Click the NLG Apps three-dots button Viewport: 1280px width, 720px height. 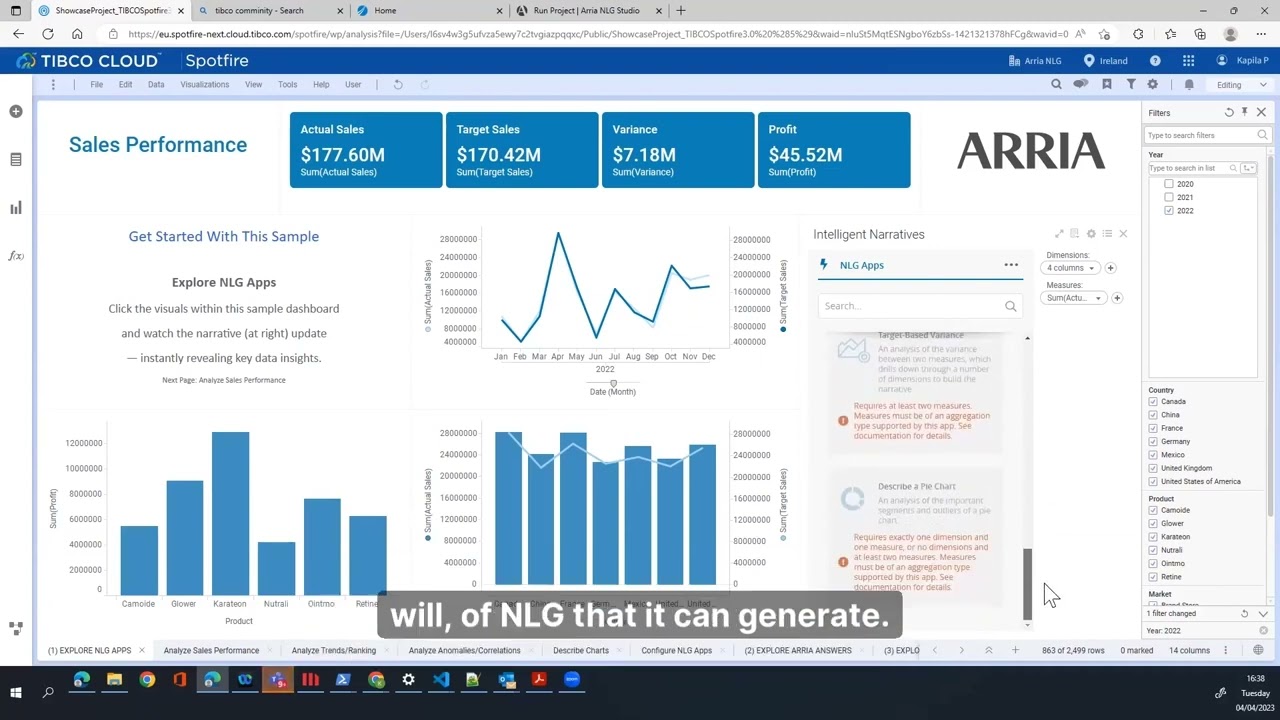(x=1011, y=265)
